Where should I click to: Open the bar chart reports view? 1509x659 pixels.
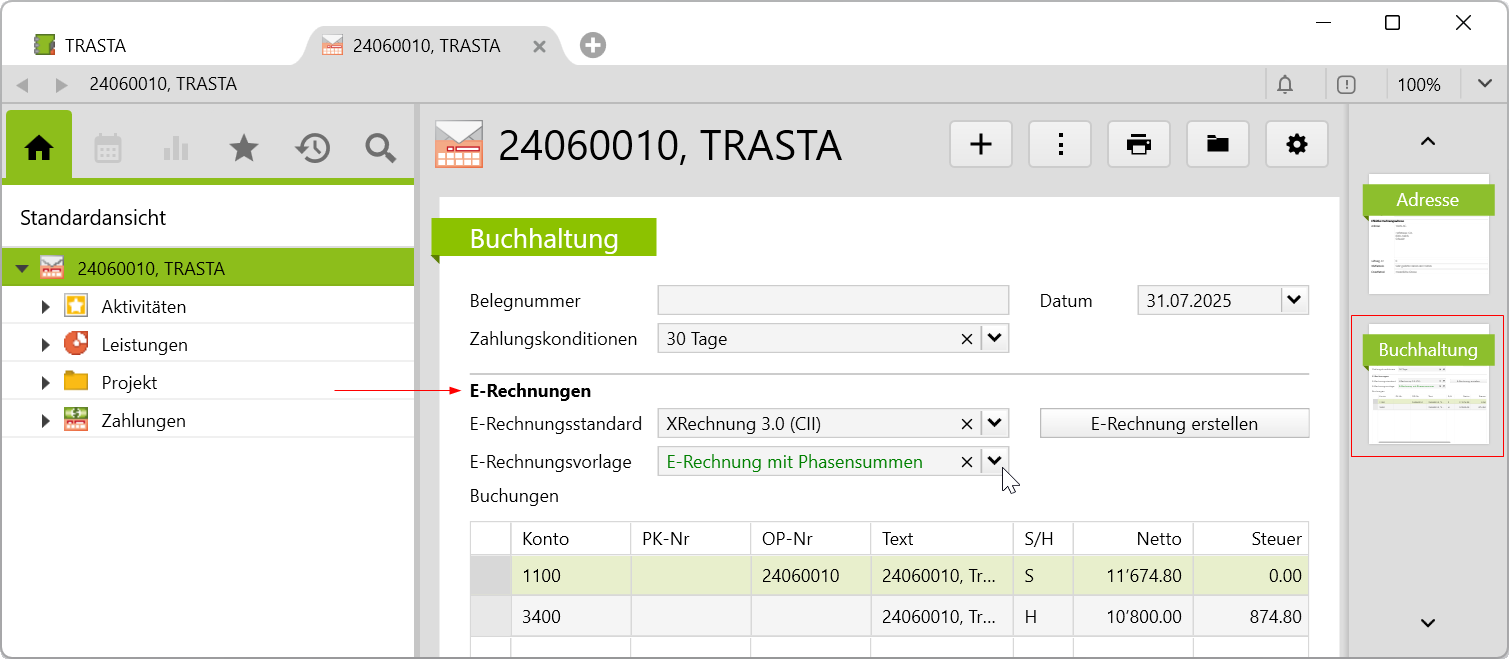[x=176, y=148]
